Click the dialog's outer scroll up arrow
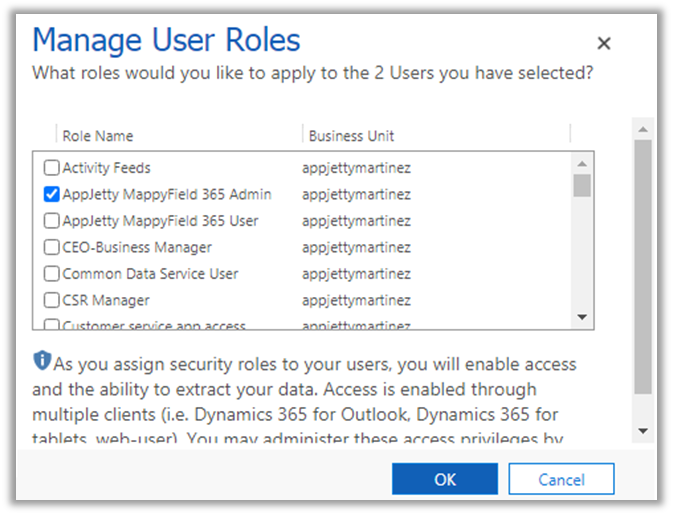The image size is (674, 515). tap(643, 127)
